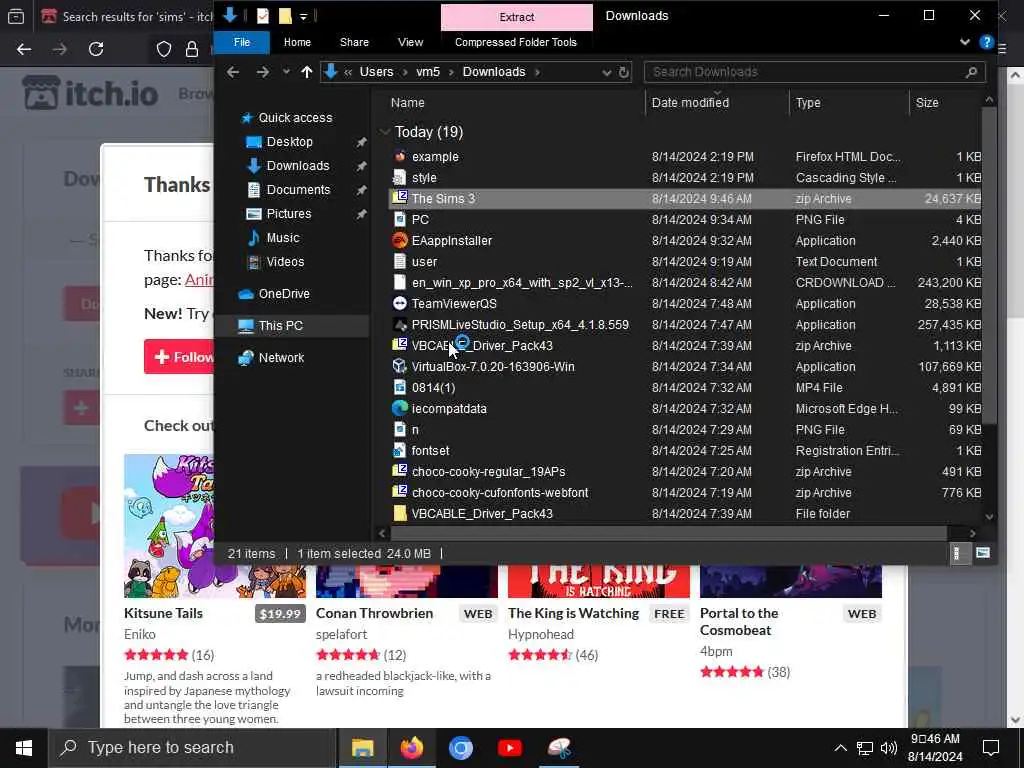Select the EAappInstaller application icon
1024x768 pixels.
click(400, 240)
